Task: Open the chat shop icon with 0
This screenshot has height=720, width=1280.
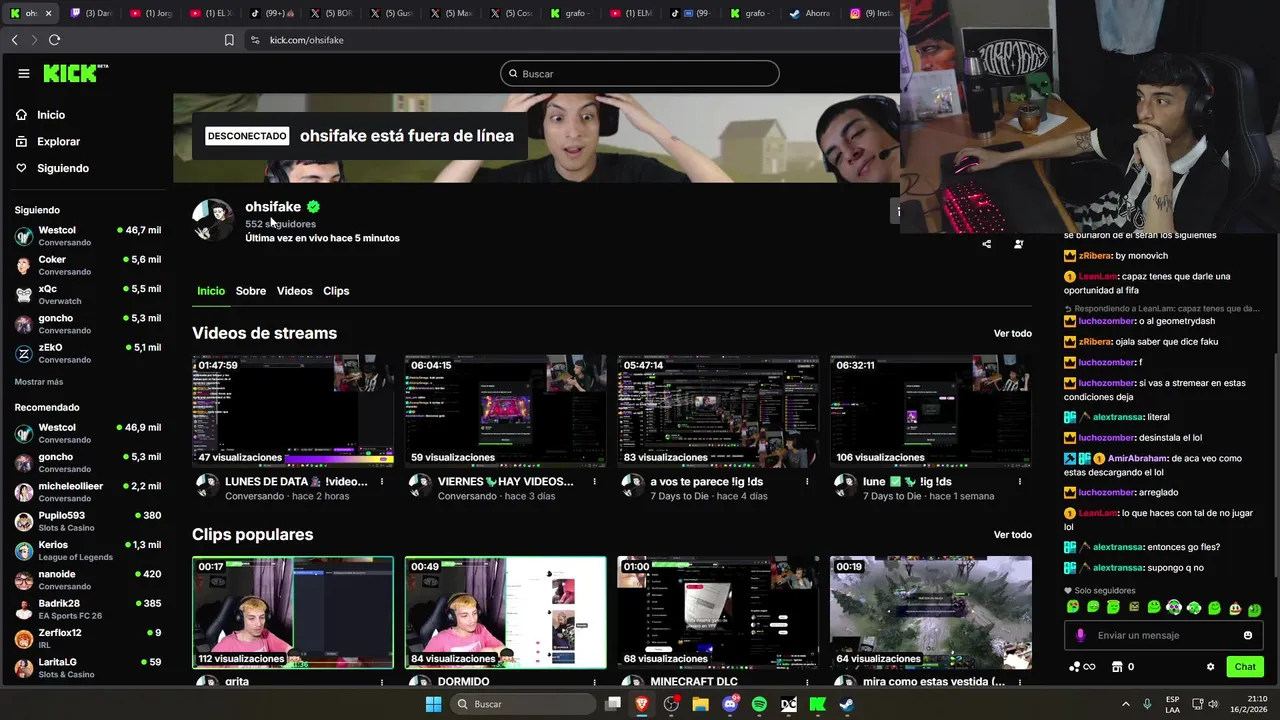Action: [1124, 667]
